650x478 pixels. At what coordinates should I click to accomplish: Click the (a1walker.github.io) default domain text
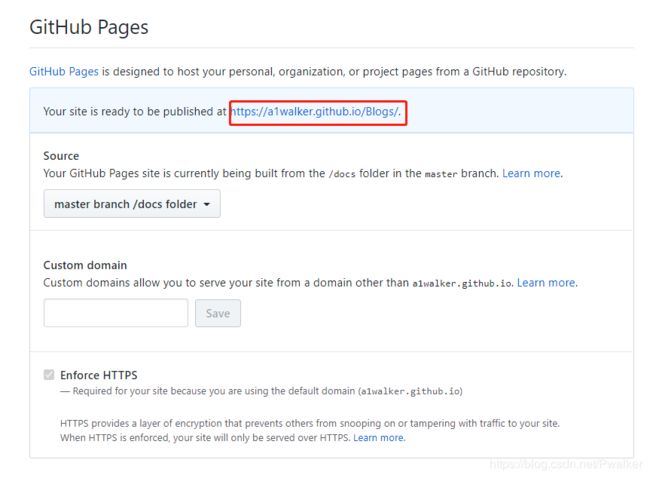[410, 391]
